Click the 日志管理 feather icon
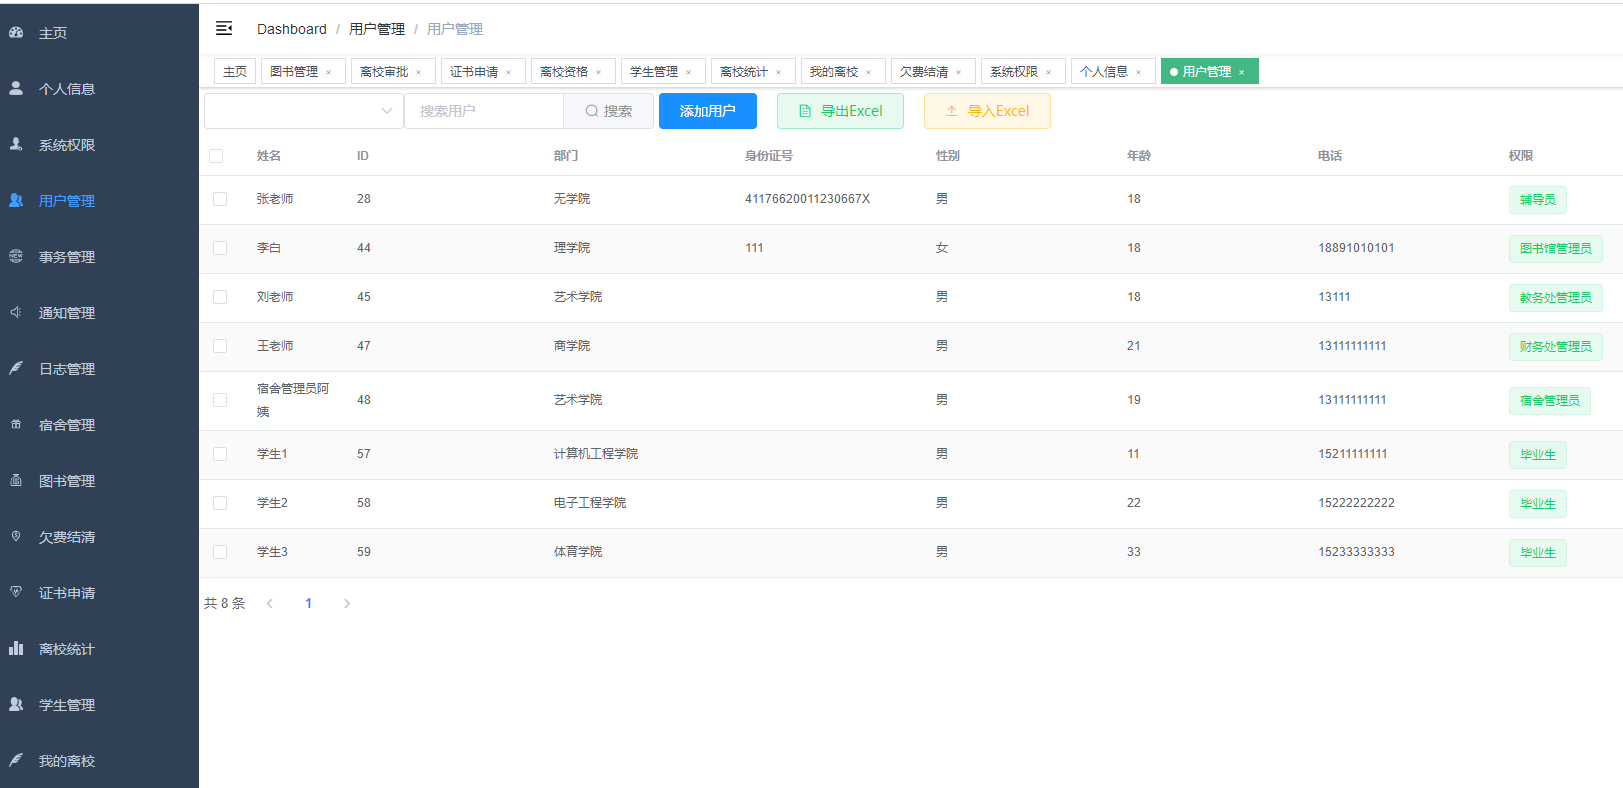Viewport: 1623px width, 788px height. coord(16,368)
